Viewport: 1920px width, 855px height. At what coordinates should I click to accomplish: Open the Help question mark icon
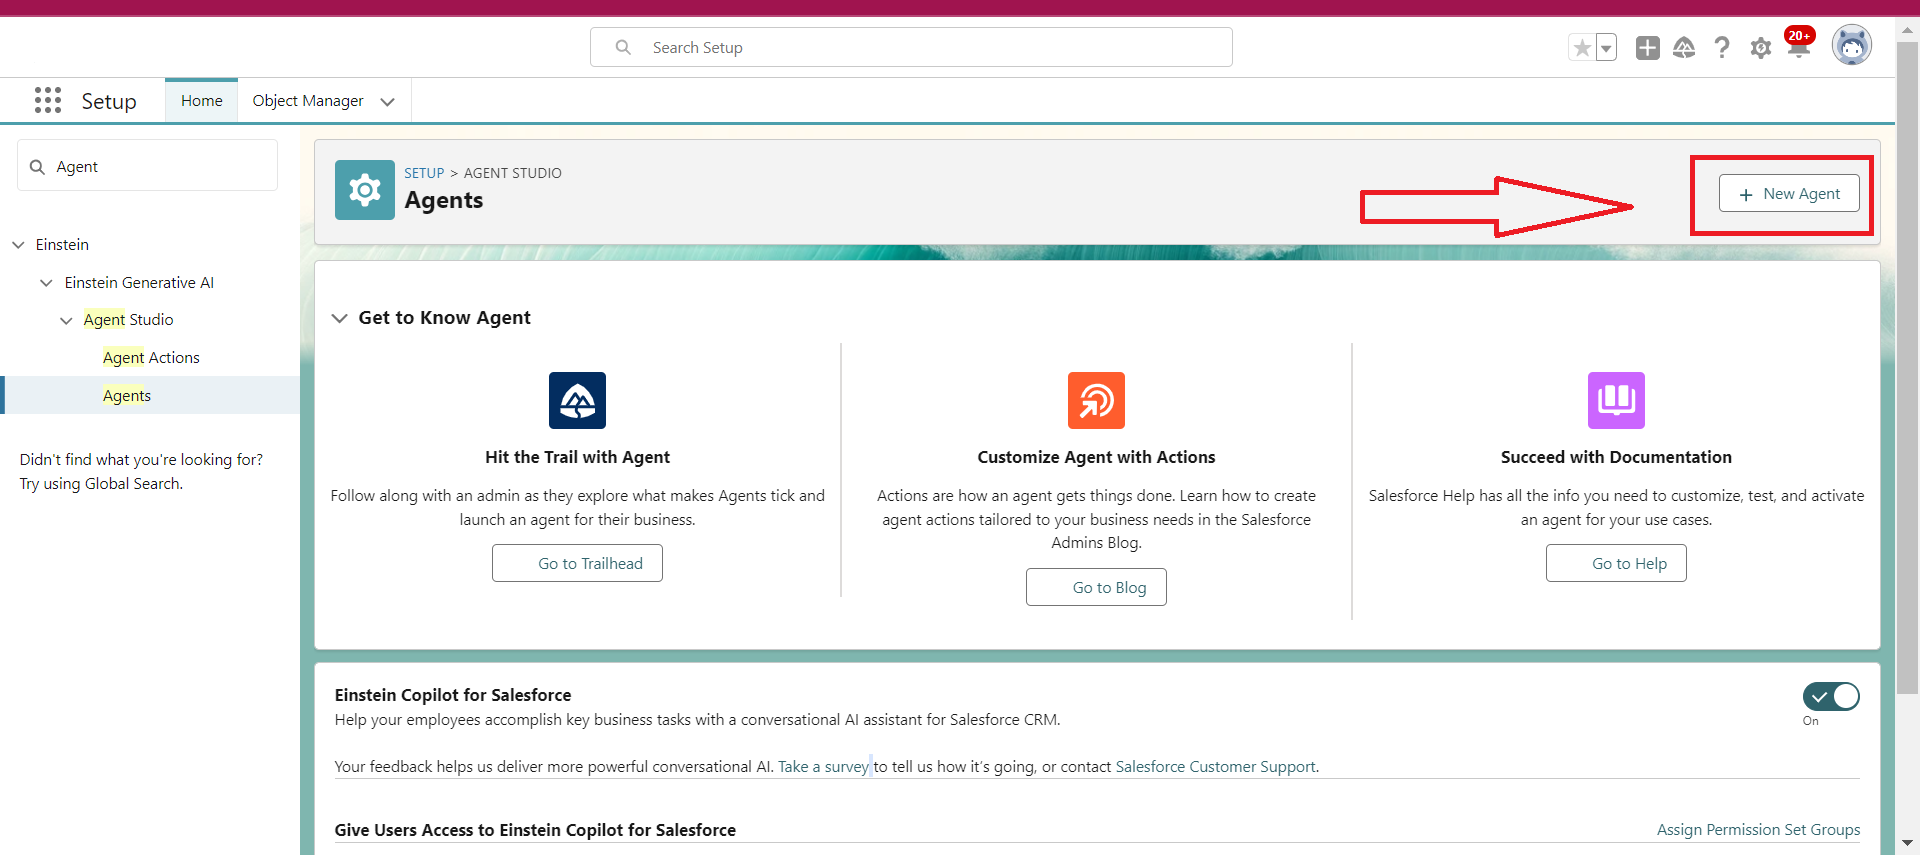click(x=1722, y=48)
